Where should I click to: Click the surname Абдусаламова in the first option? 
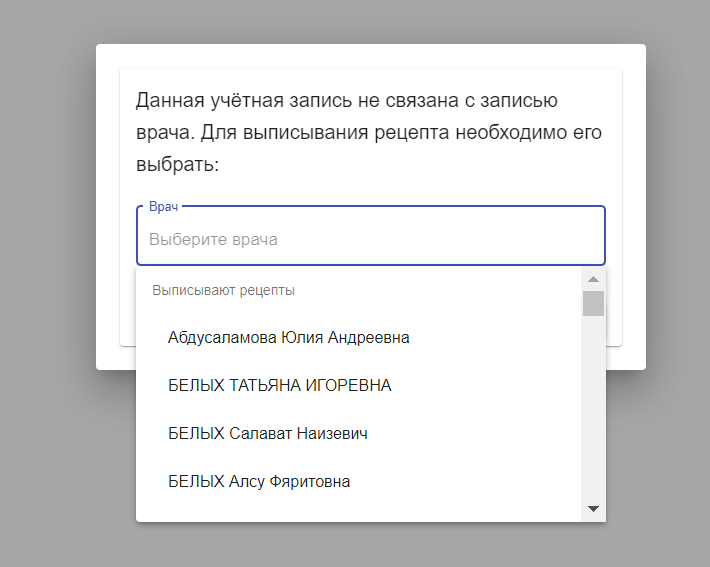222,338
